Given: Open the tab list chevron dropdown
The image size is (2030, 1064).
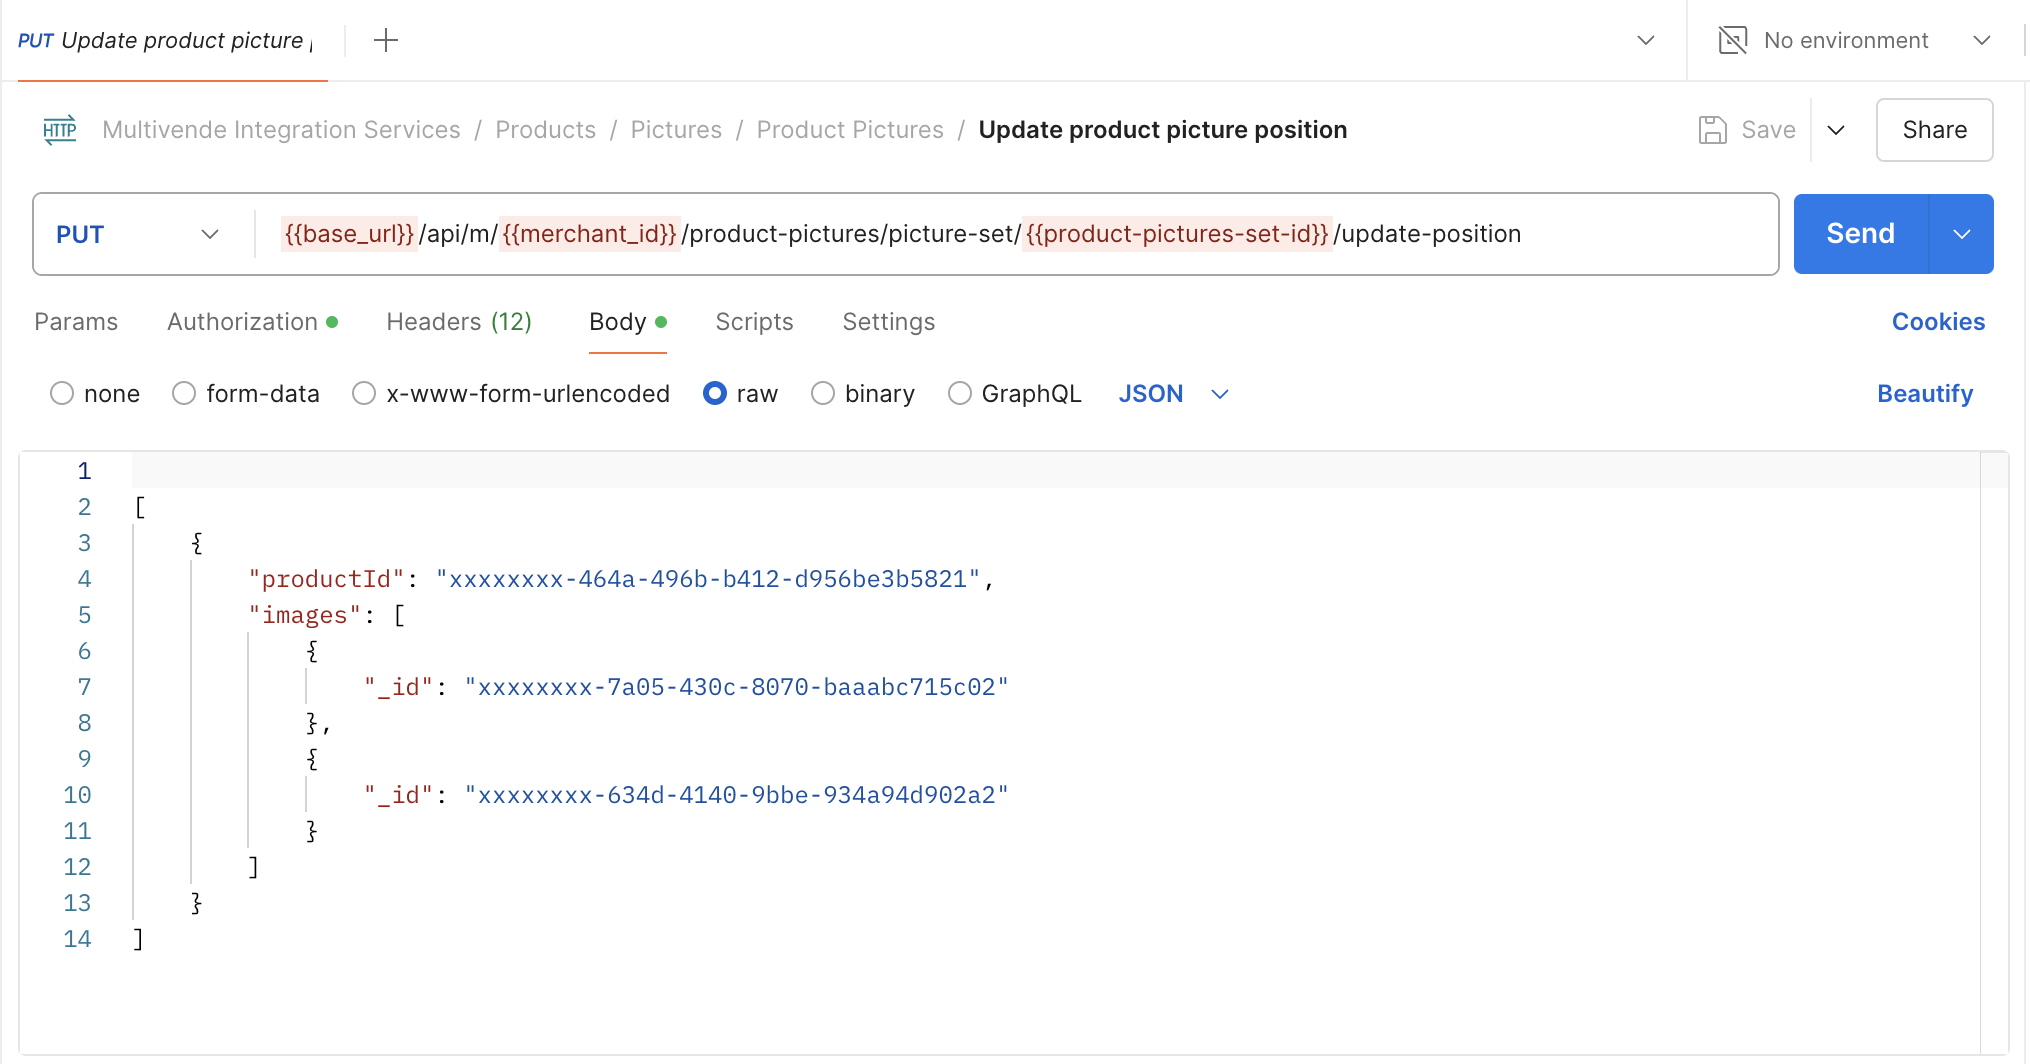Looking at the screenshot, I should click(x=1646, y=40).
